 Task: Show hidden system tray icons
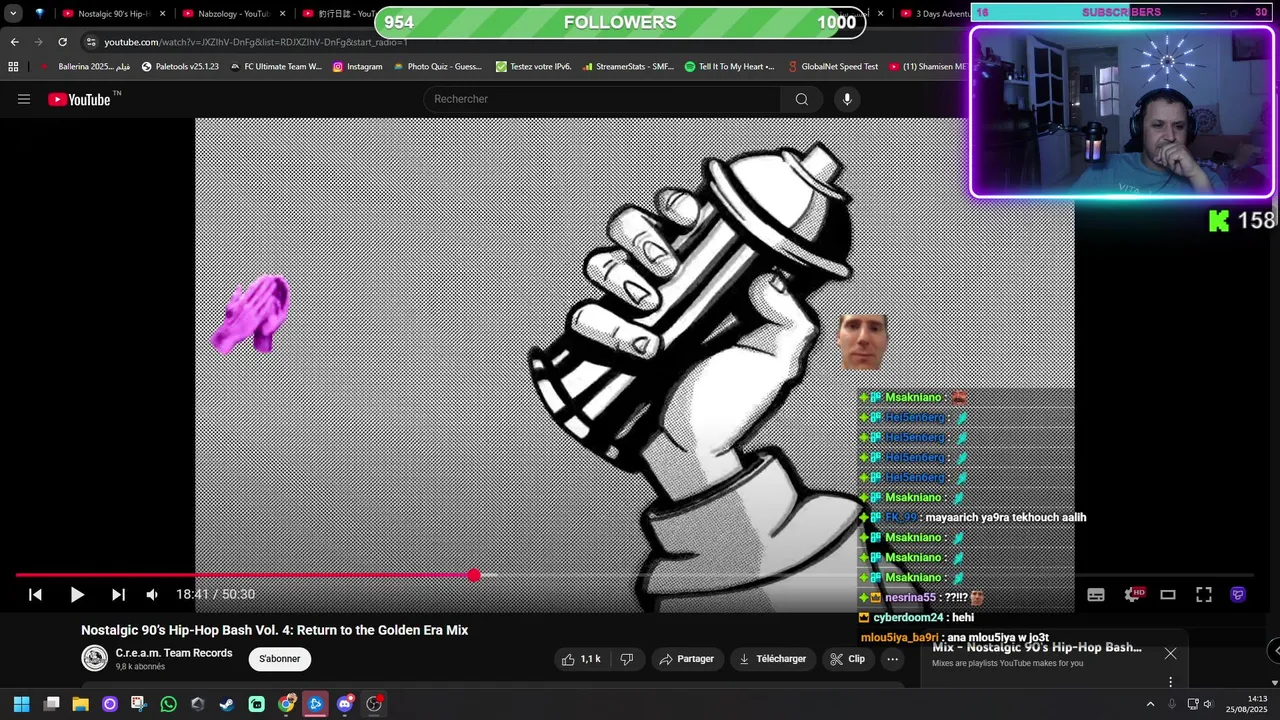coord(1150,704)
